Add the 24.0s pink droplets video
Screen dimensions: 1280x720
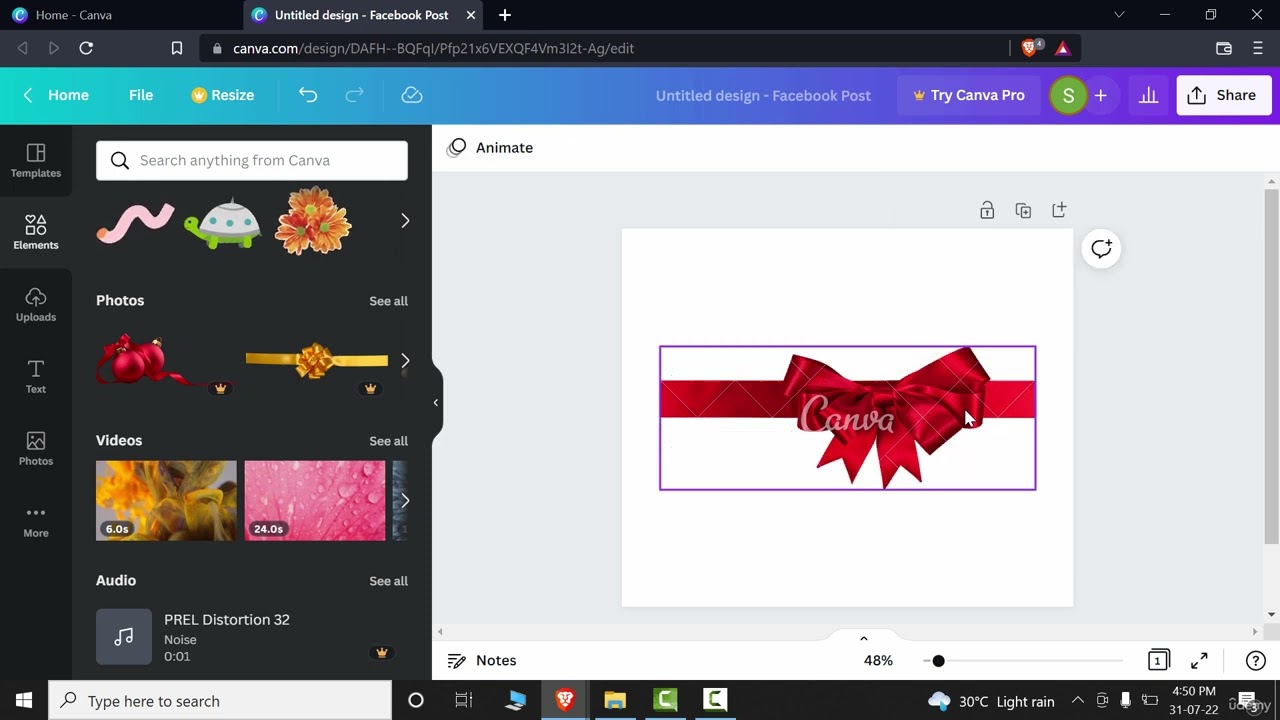[x=315, y=501]
